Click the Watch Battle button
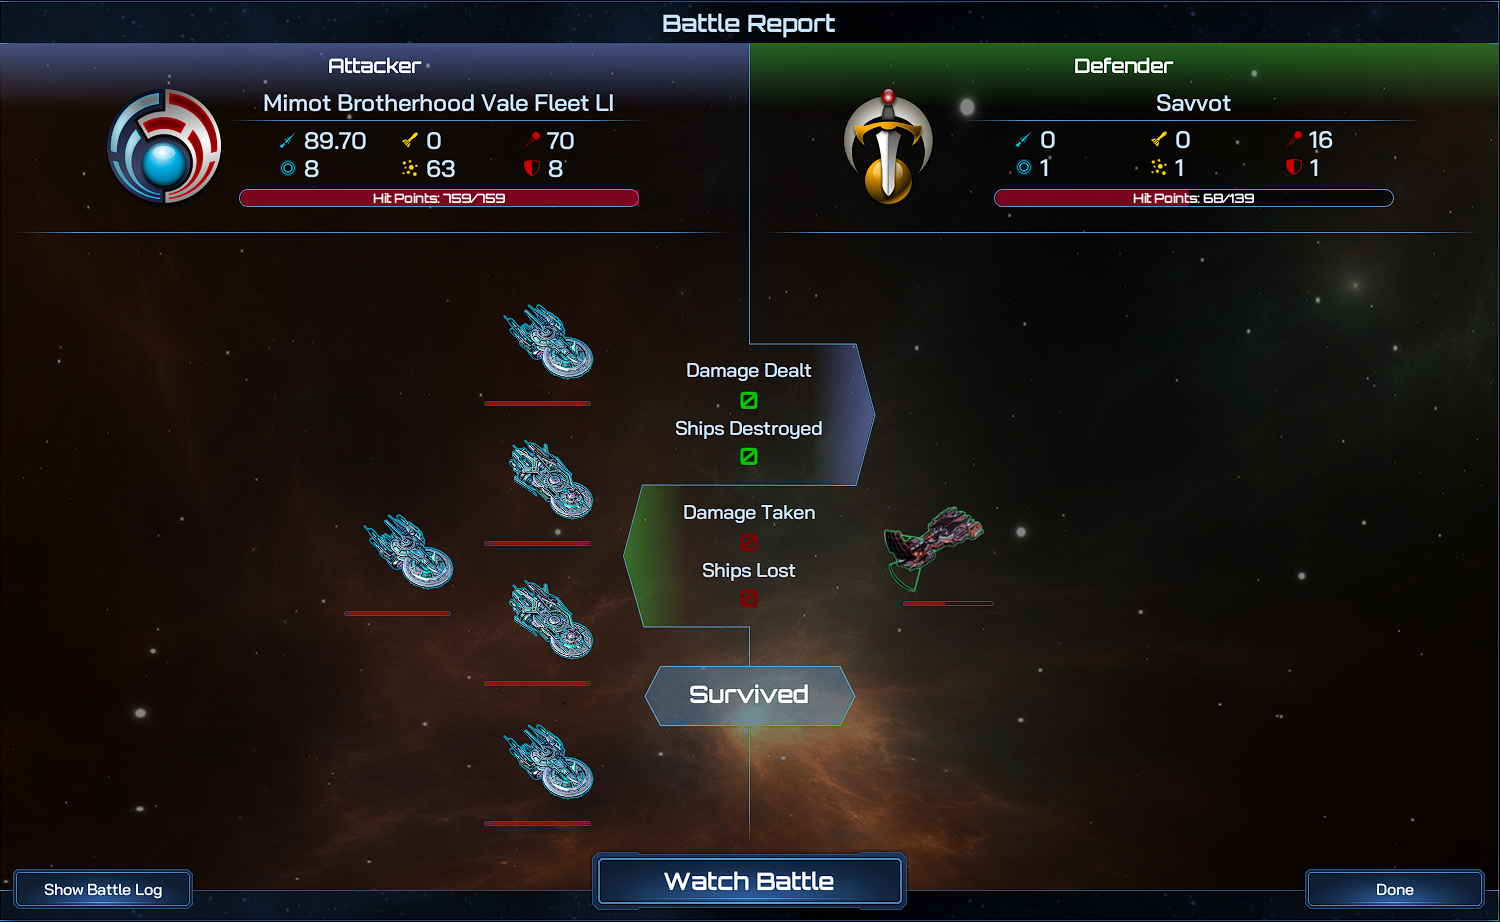The image size is (1500, 922). (x=749, y=881)
